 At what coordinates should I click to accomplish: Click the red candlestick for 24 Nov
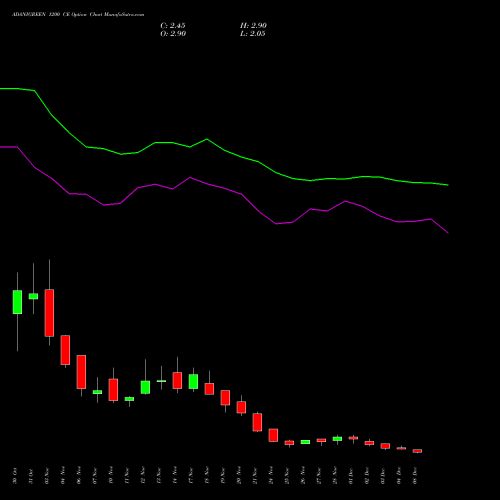point(273,435)
